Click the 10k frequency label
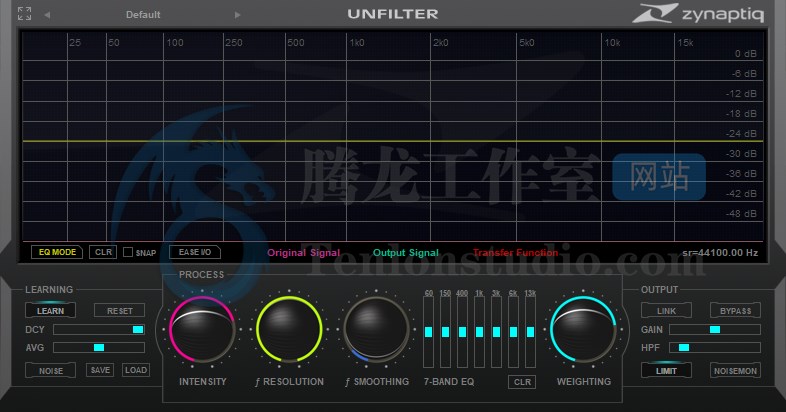 (x=612, y=43)
